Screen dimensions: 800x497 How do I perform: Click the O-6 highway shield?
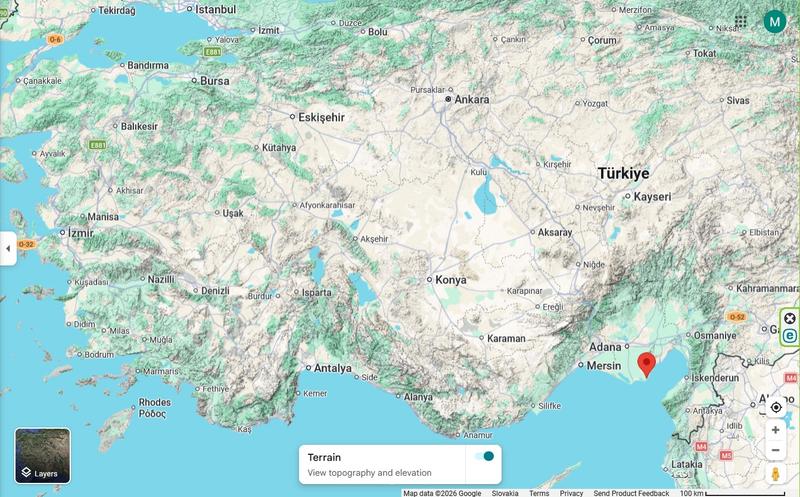click(x=55, y=39)
